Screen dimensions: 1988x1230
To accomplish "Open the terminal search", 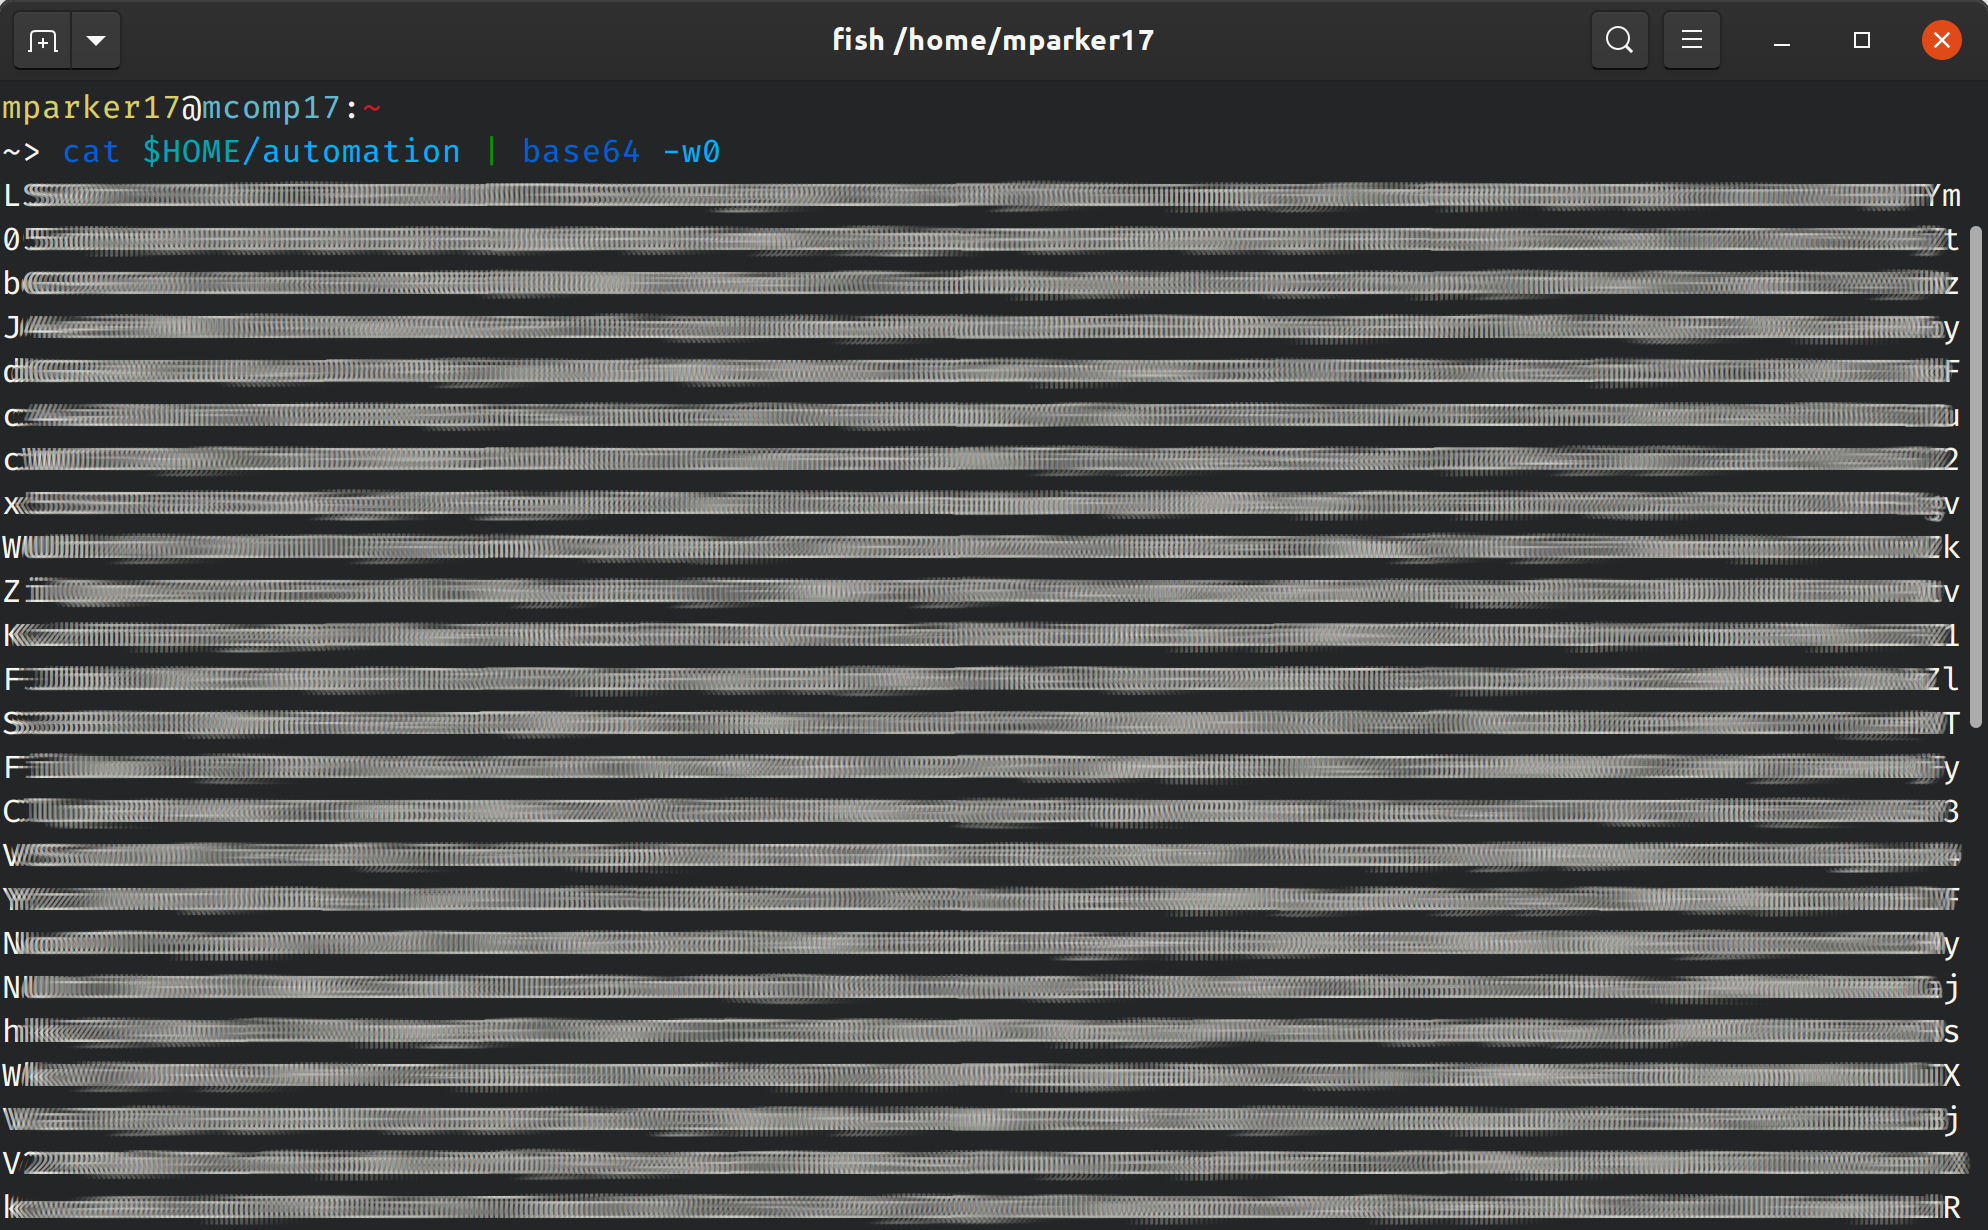I will [1619, 40].
